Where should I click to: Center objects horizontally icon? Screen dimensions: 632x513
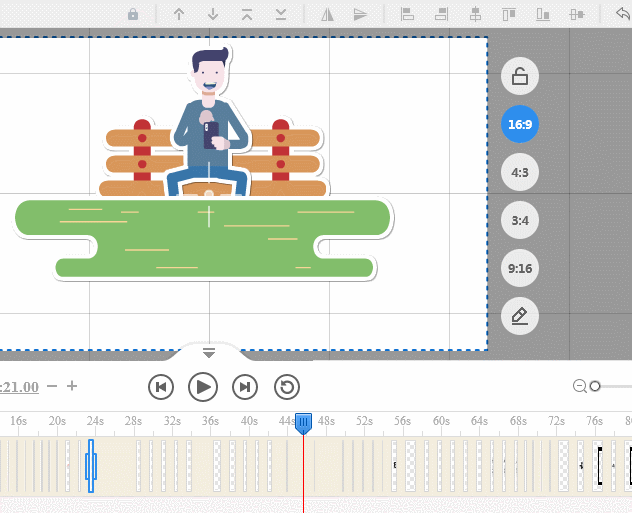point(475,15)
